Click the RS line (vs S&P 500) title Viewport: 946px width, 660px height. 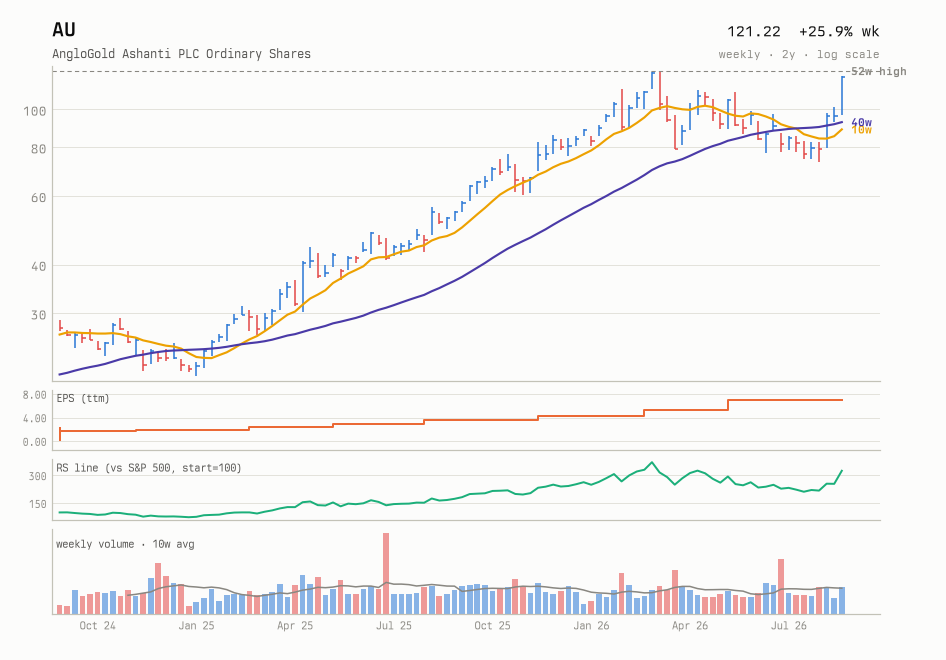click(x=148, y=468)
